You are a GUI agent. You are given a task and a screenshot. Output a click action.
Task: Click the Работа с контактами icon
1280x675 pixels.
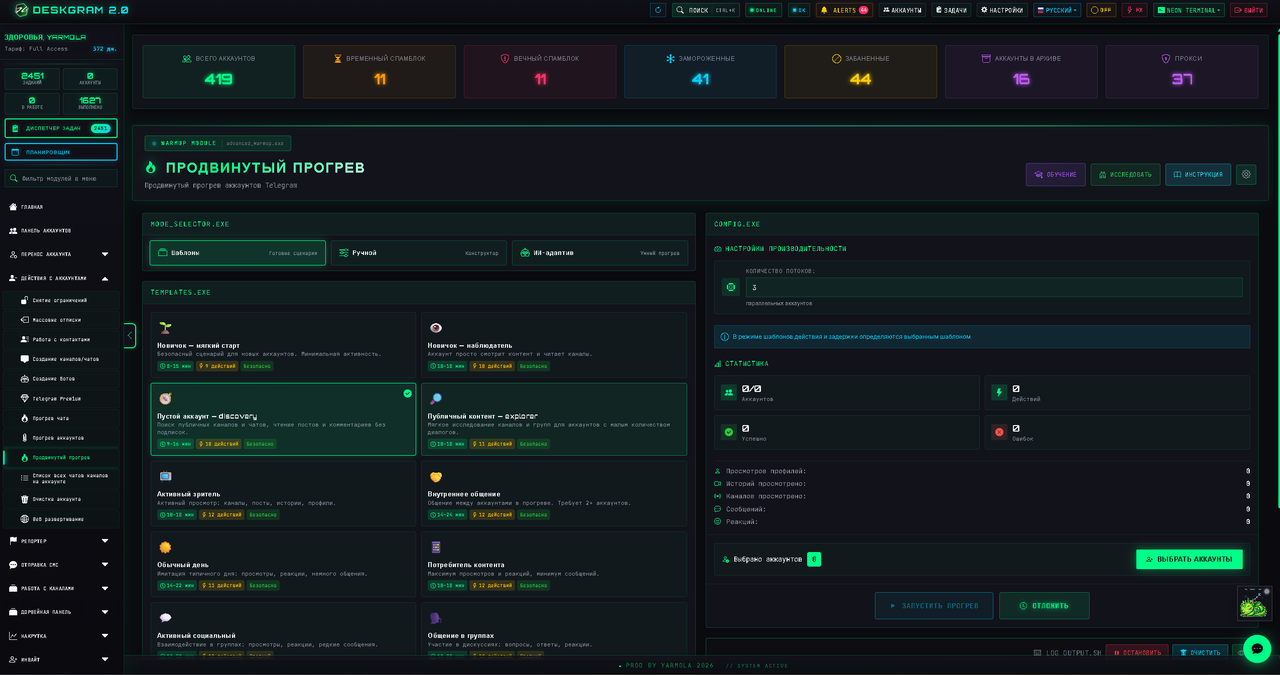[x=25, y=339]
